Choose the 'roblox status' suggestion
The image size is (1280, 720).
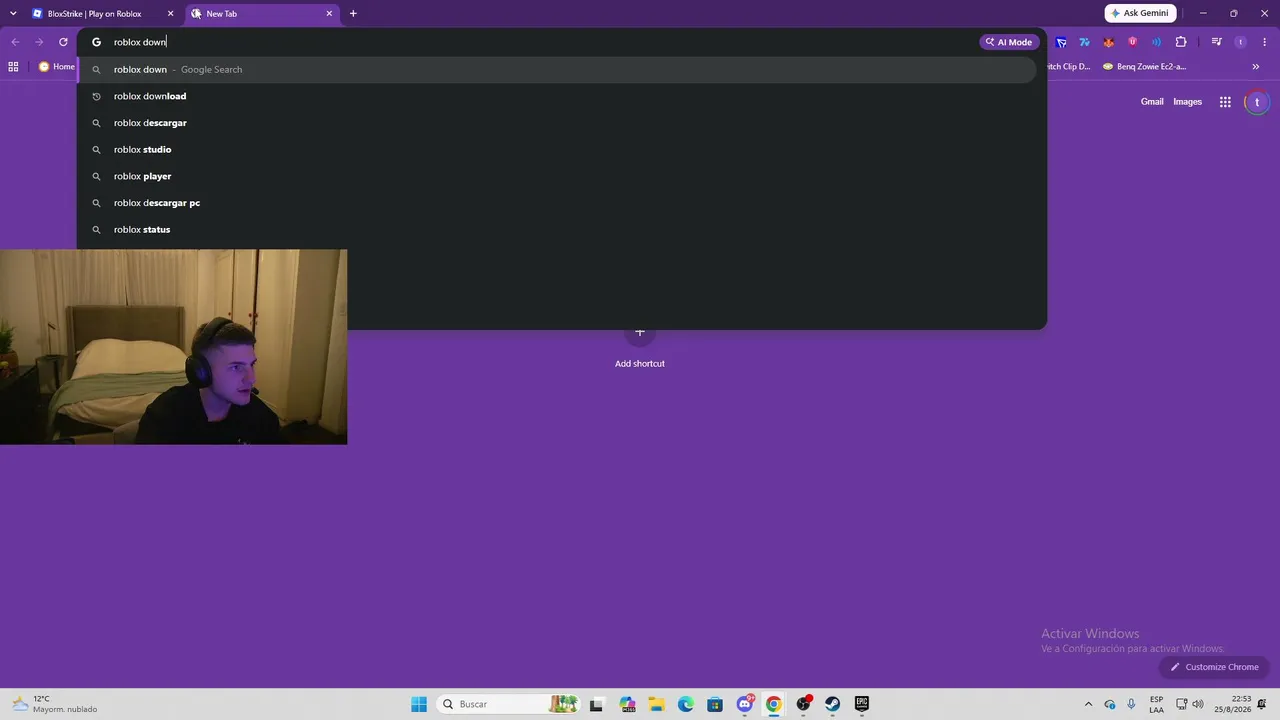(556, 230)
